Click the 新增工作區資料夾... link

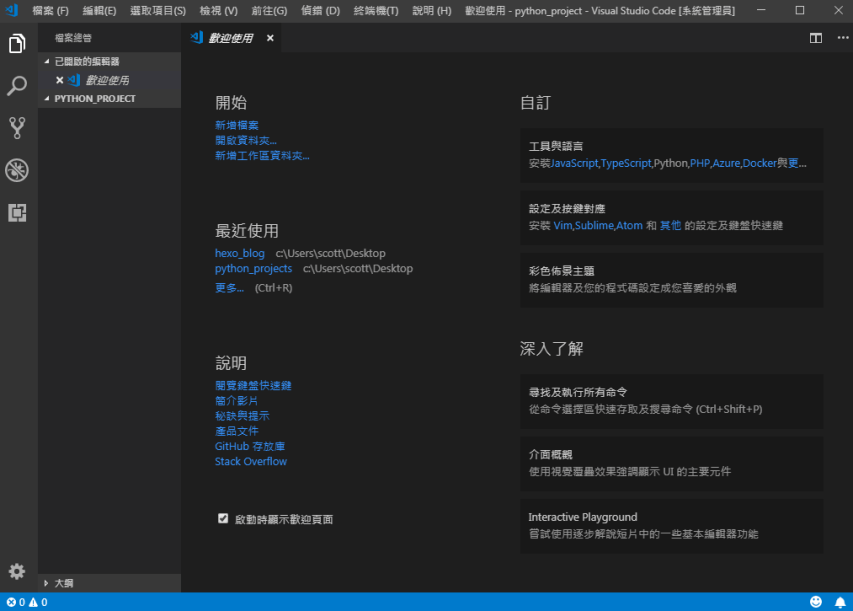(262, 156)
